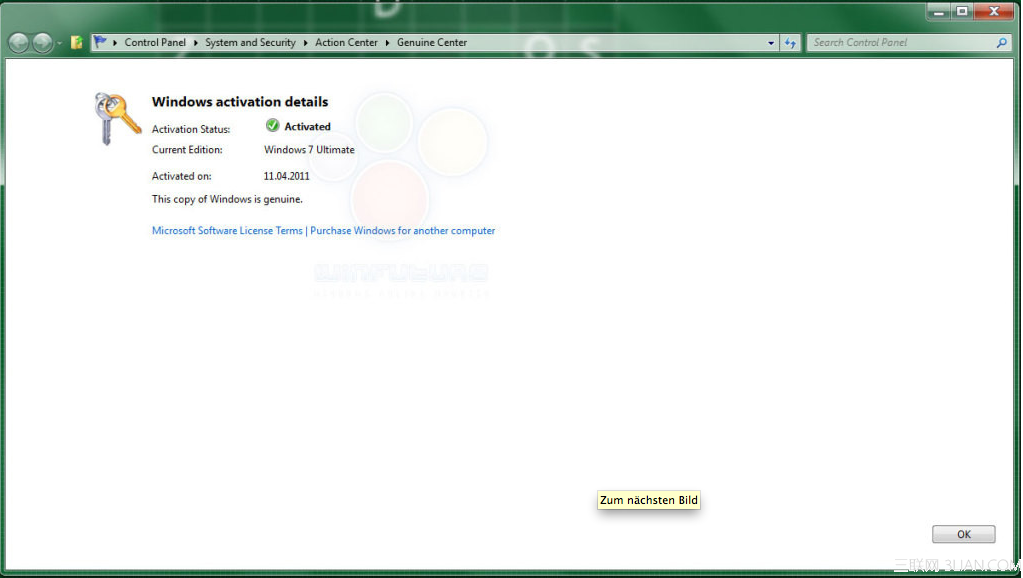Go to System and Security breadcrumb
Viewport: 1023px width, 578px height.
coord(250,43)
